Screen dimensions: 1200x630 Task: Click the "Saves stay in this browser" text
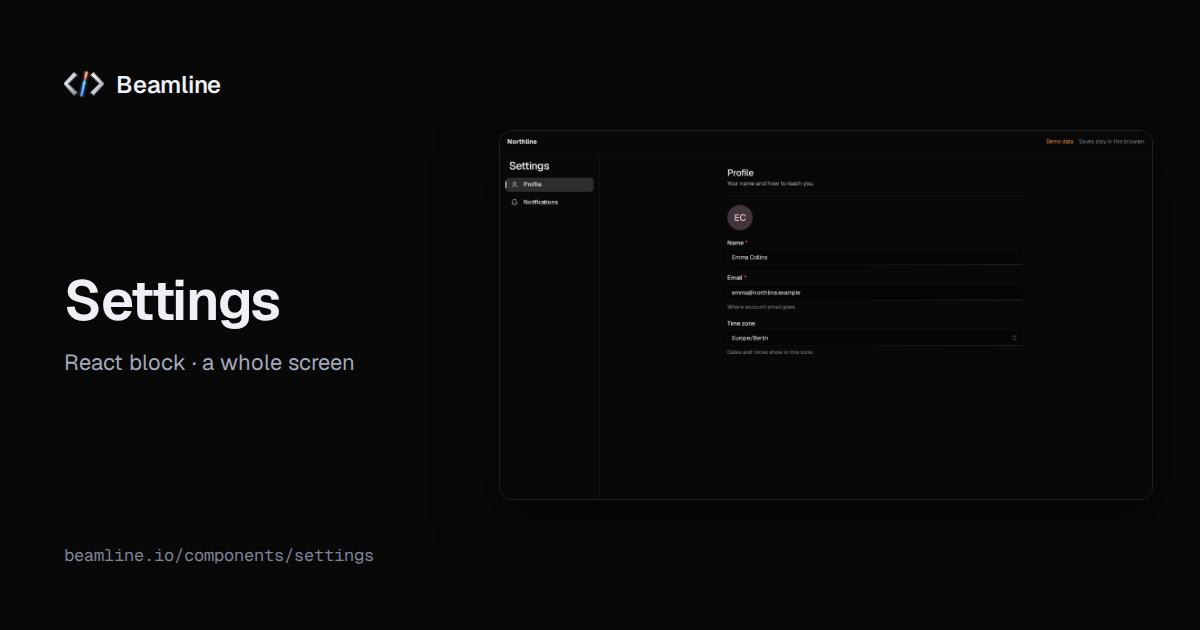click(x=1111, y=141)
